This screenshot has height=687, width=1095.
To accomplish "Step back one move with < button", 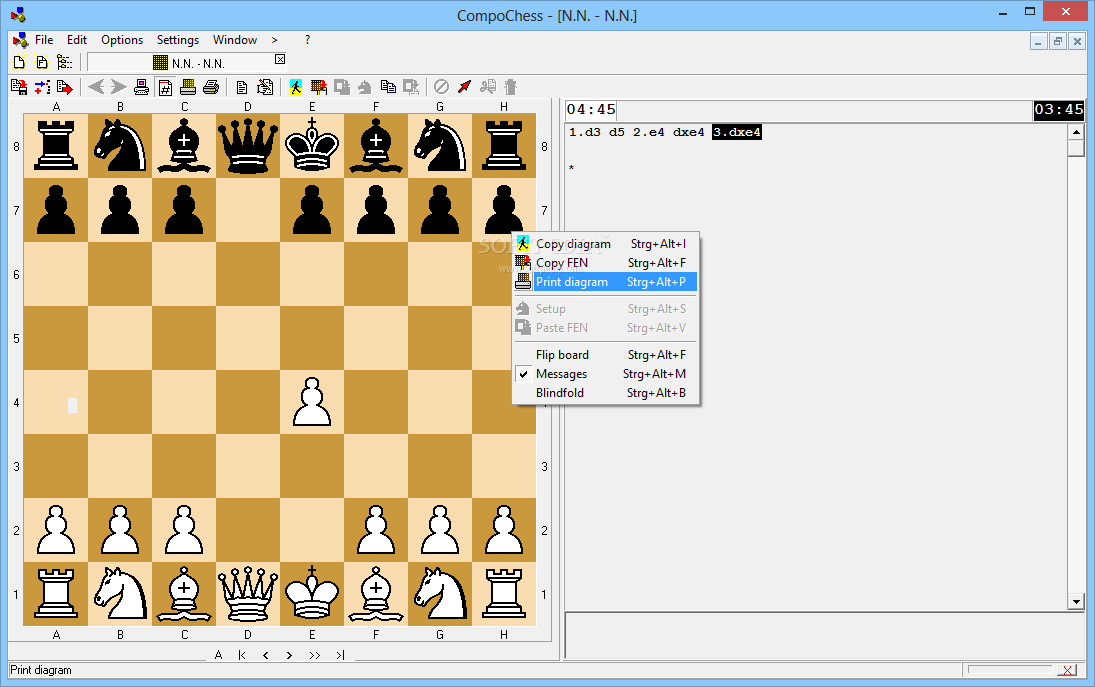I will 265,655.
